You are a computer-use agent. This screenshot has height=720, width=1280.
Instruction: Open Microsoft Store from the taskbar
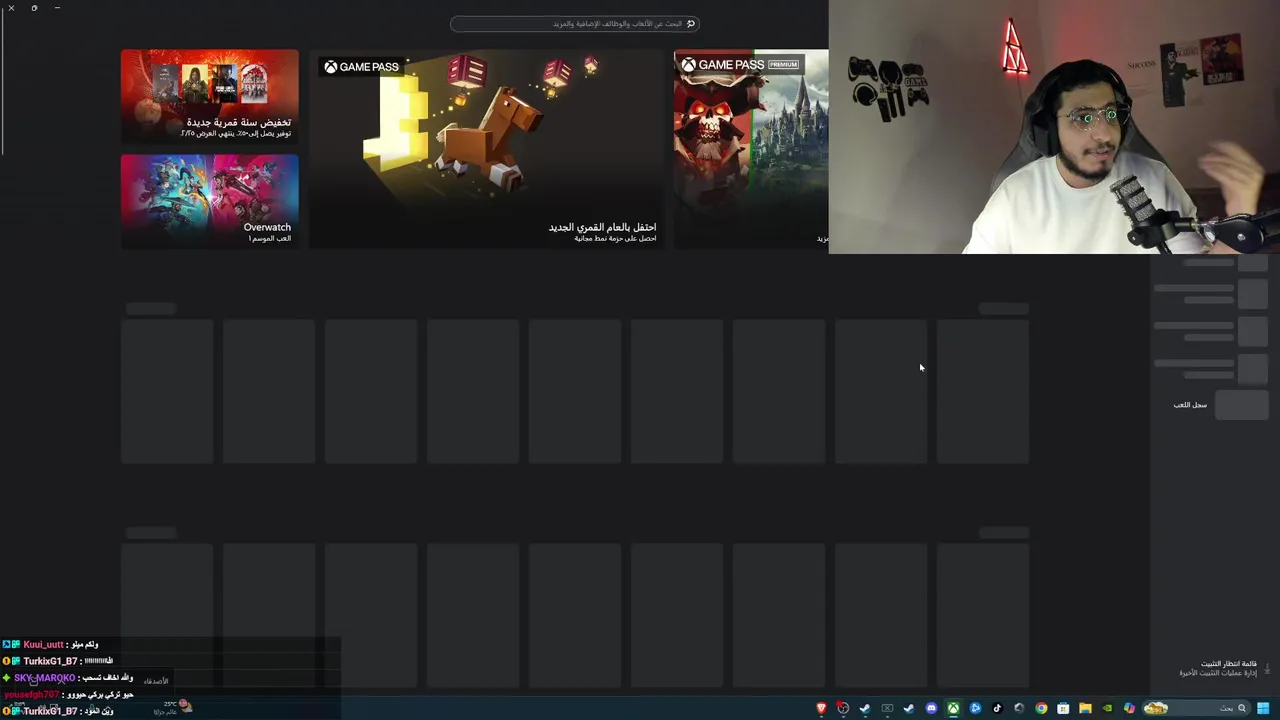click(x=1063, y=708)
